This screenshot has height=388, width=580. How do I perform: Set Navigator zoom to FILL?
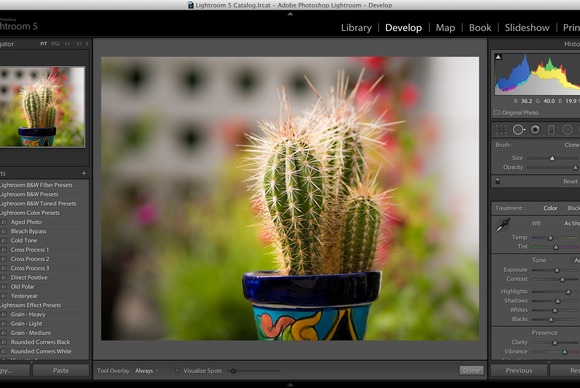tap(55, 44)
